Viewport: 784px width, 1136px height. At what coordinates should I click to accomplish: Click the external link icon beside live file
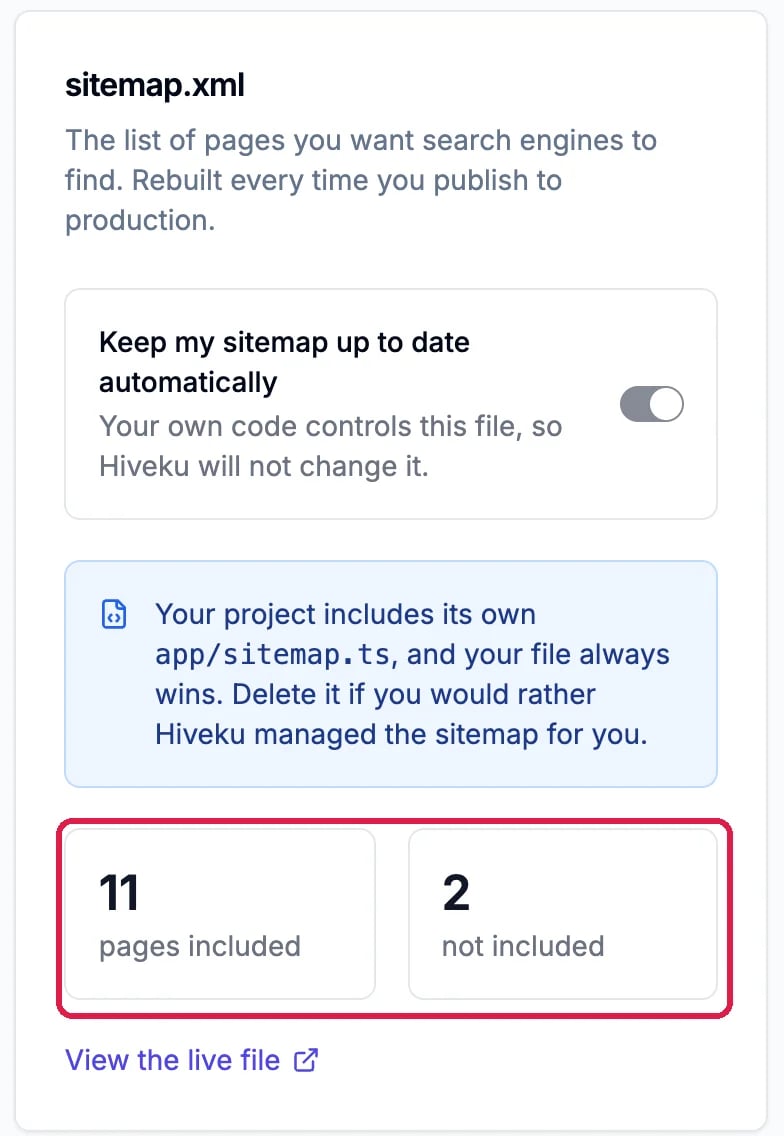[305, 1060]
